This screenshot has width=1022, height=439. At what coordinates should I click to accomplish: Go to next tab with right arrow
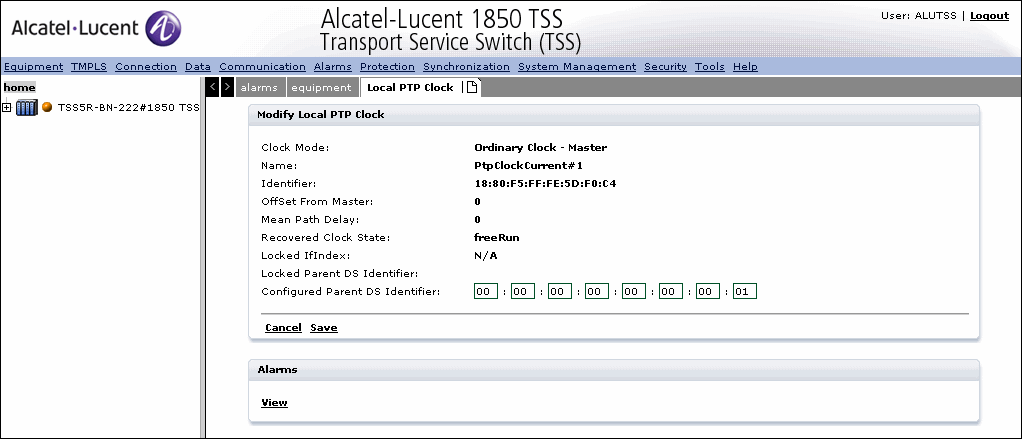coord(227,87)
